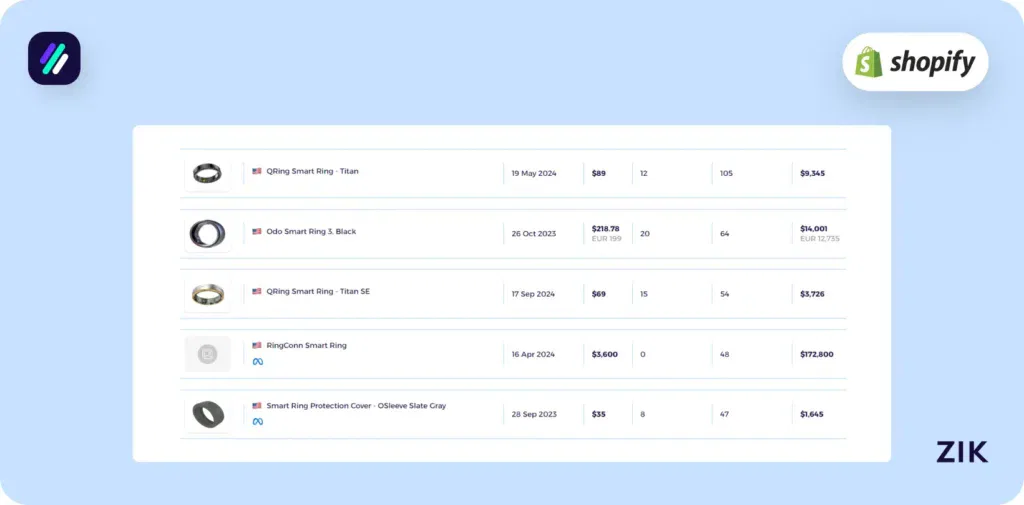Click value 8 in Protection Cover row
The width and height of the screenshot is (1024, 505).
tap(643, 414)
